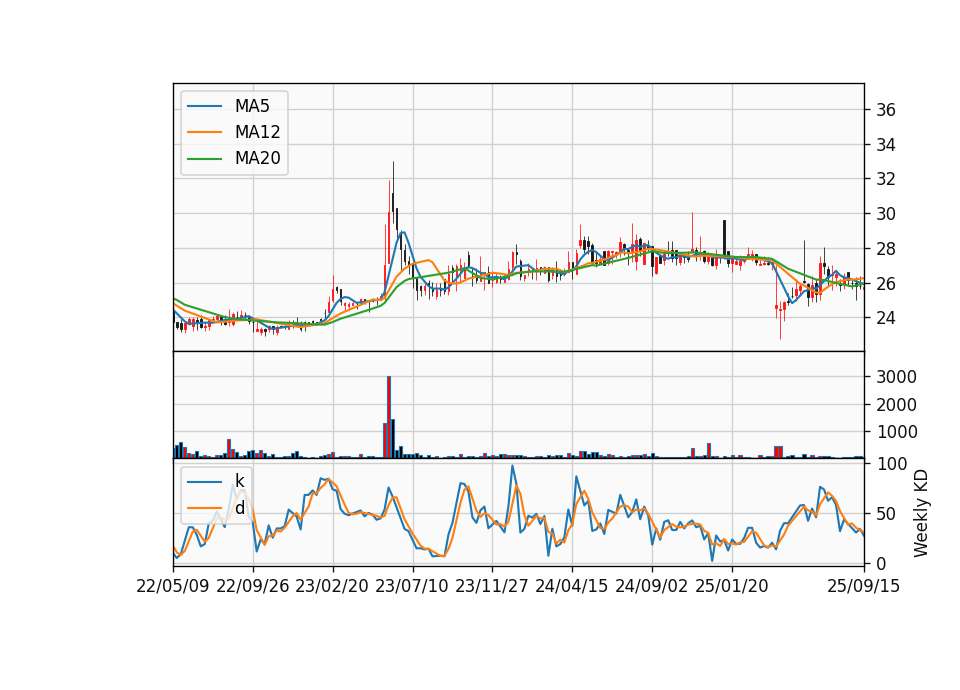The width and height of the screenshot is (960, 690).
Task: Click the price axis value 34
Action: pyautogui.click(x=885, y=145)
